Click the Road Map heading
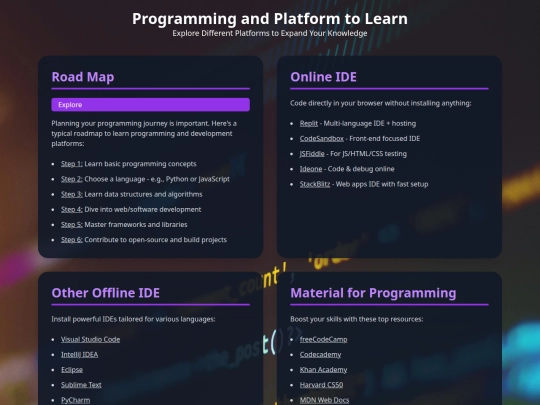This screenshot has width=540, height=405. tap(83, 77)
